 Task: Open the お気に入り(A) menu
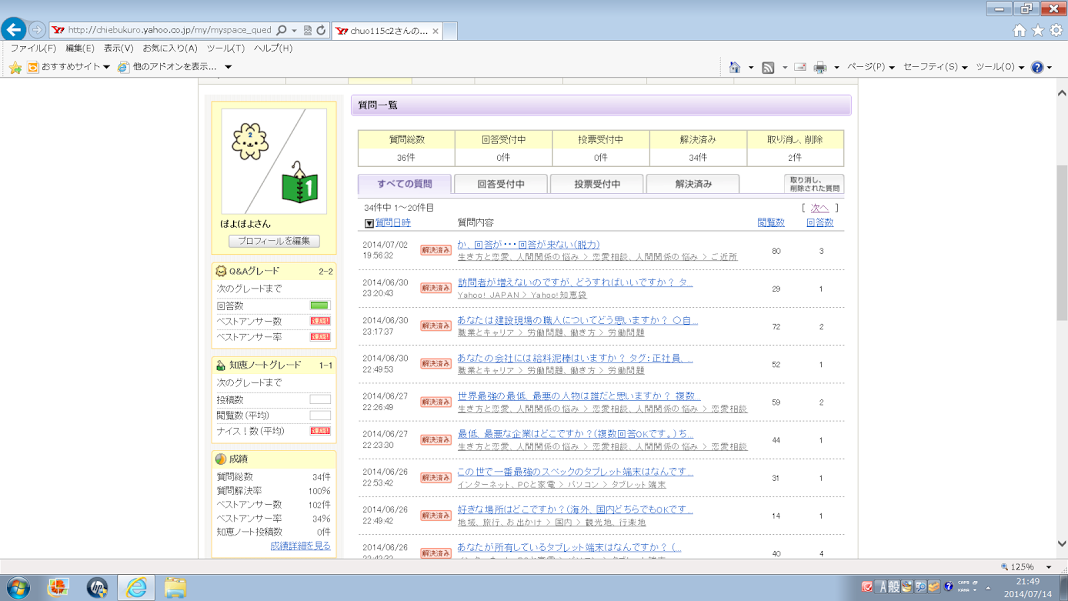coord(170,48)
